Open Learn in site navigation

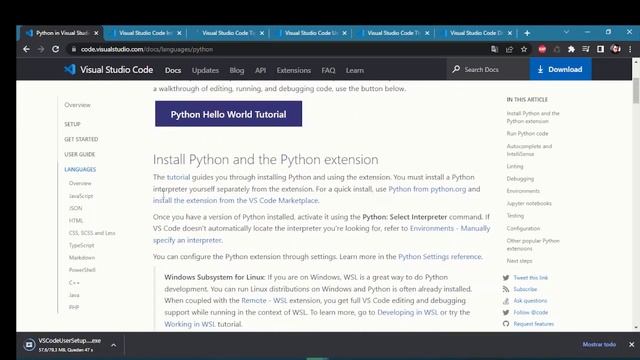(x=355, y=70)
